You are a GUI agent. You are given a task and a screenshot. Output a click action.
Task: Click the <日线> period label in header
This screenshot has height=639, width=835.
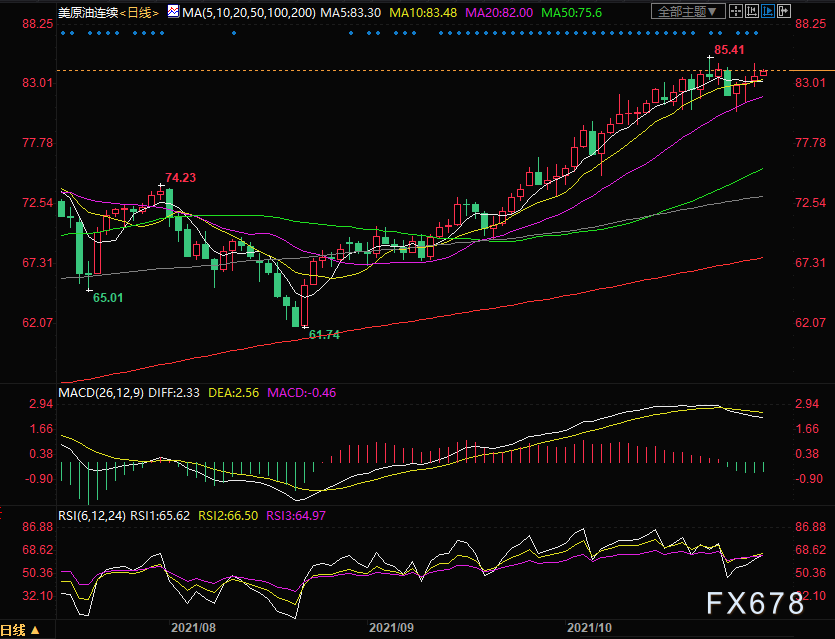tap(139, 12)
